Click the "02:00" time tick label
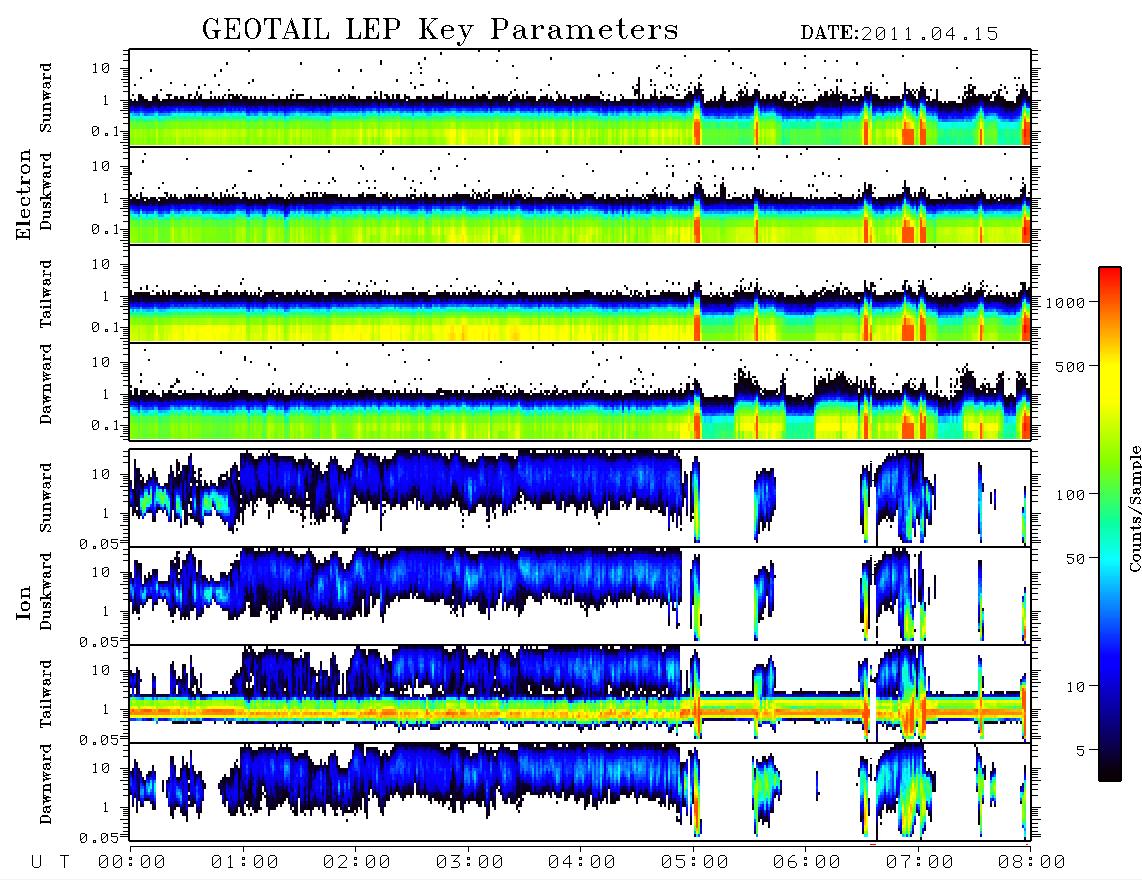 pyautogui.click(x=357, y=862)
